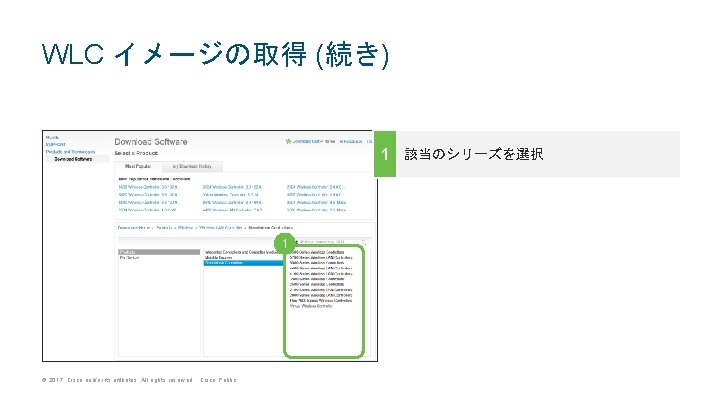Viewport: 720px width, 405px height.
Task: Select highlighted Standalone Controllers entry
Action: [x=243, y=263]
